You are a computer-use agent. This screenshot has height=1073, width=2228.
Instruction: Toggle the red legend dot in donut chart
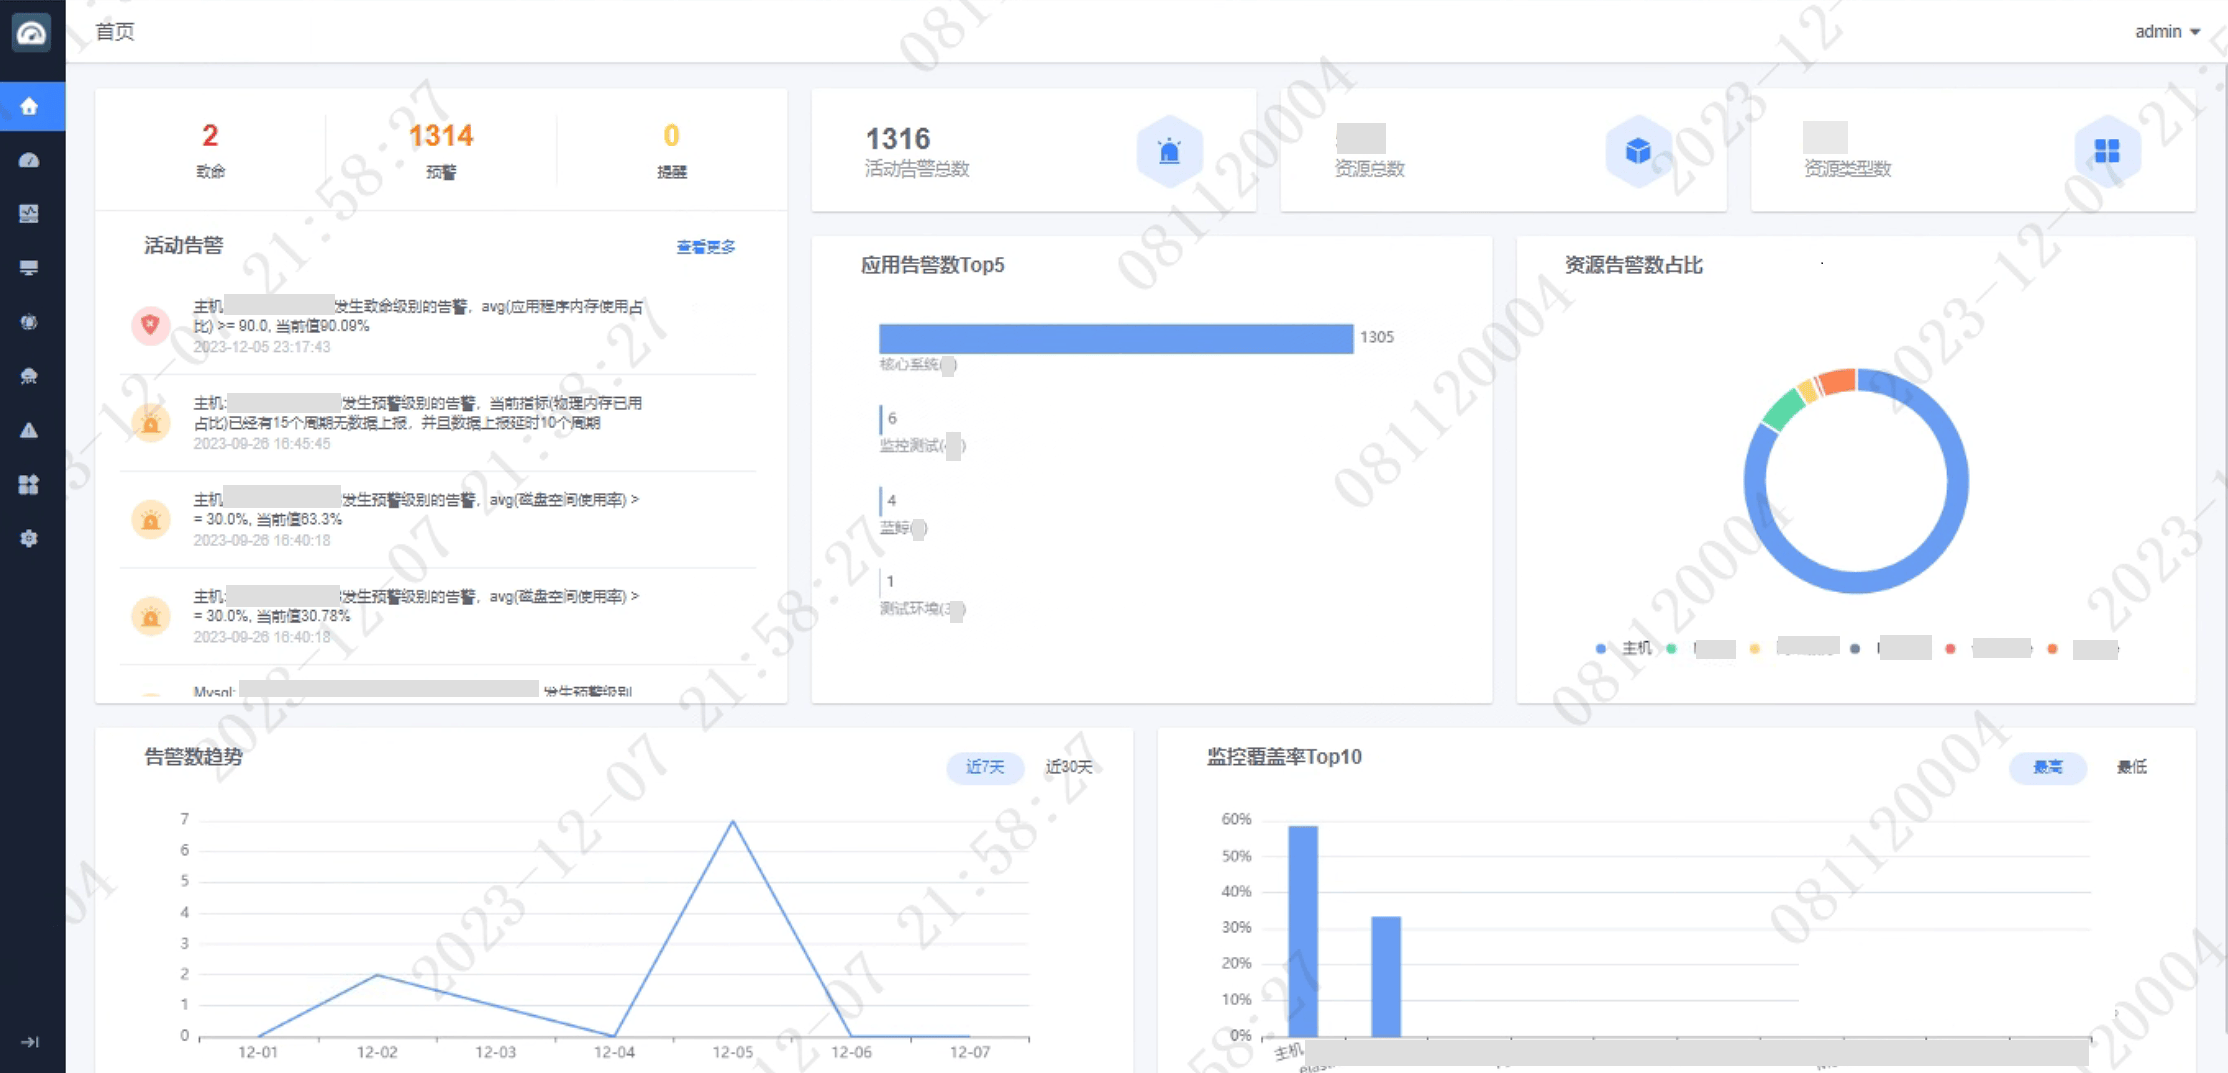click(x=1950, y=649)
